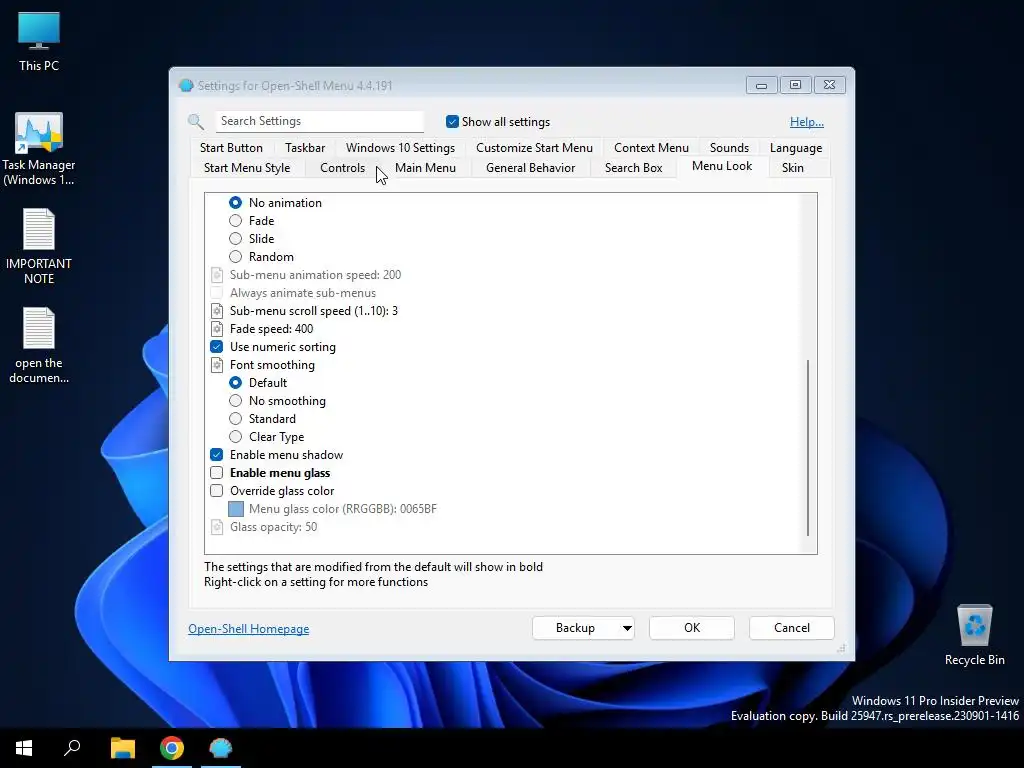Click Menu glass color swatch
The image size is (1024, 768).
pyautogui.click(x=236, y=509)
